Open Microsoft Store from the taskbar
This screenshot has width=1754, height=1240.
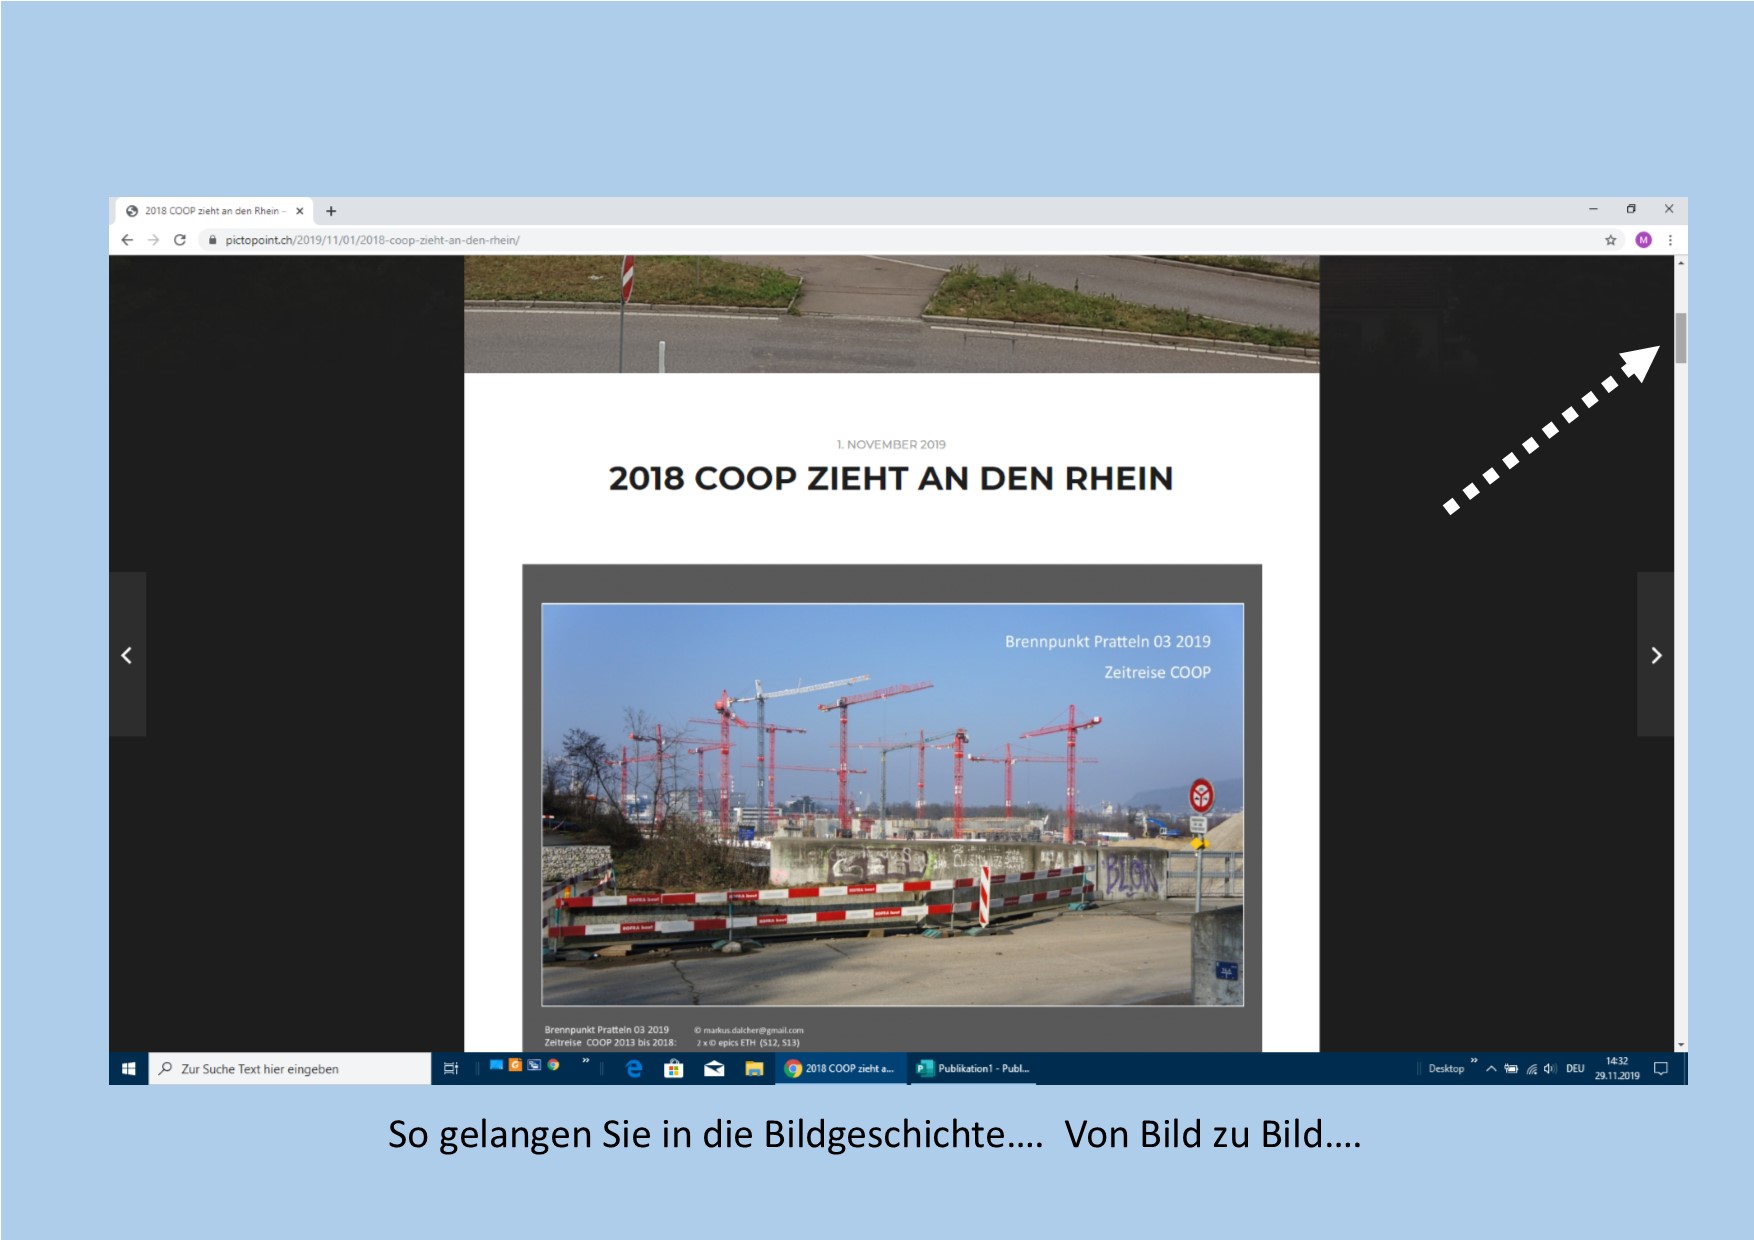pos(674,1069)
